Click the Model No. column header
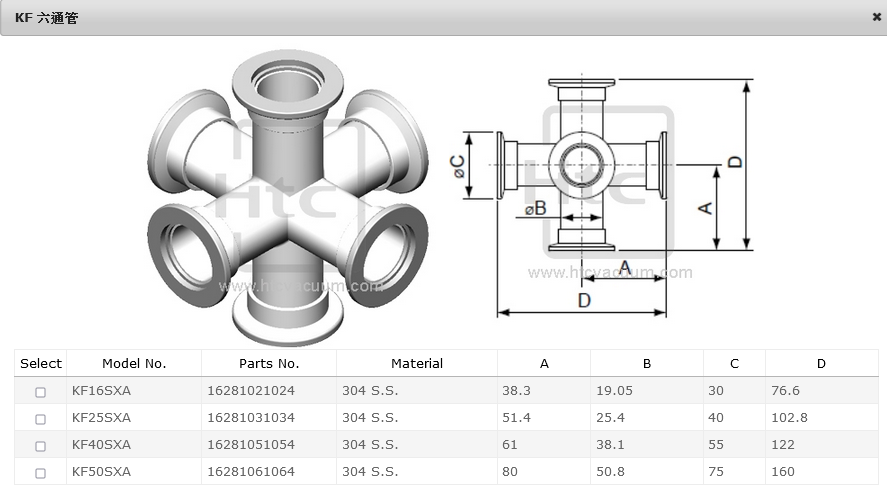 [134, 364]
